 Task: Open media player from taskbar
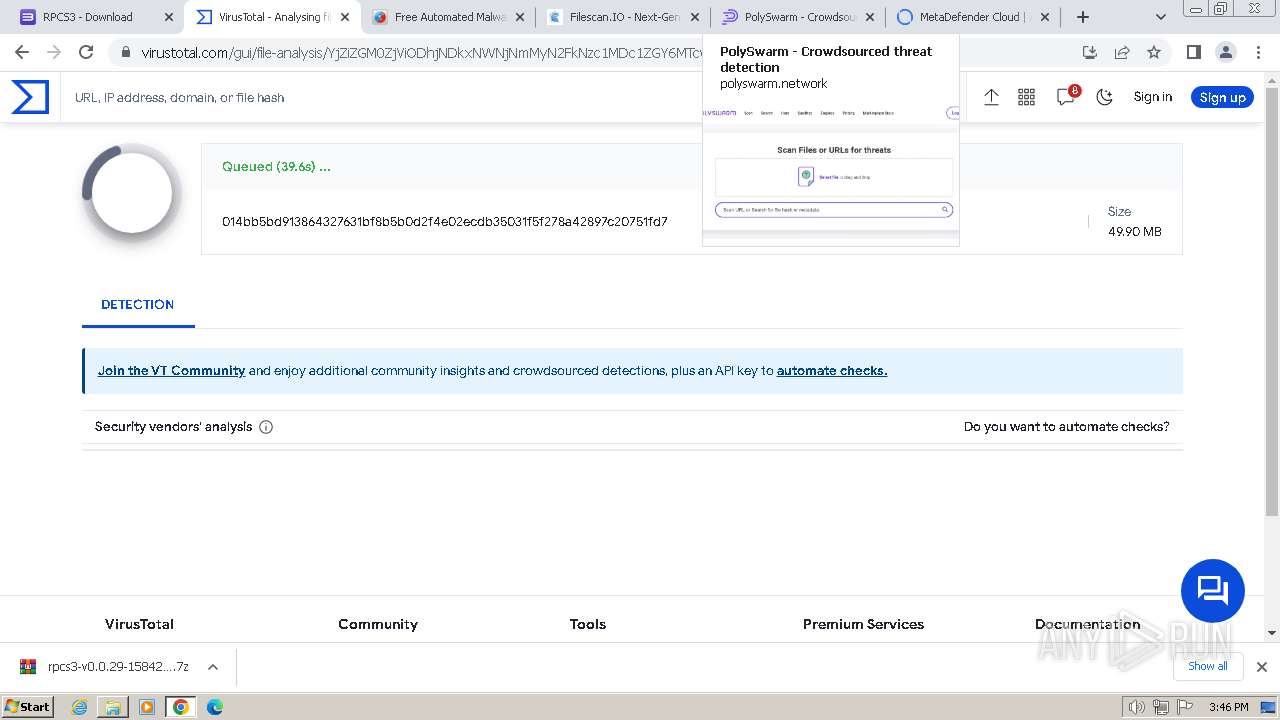point(147,707)
